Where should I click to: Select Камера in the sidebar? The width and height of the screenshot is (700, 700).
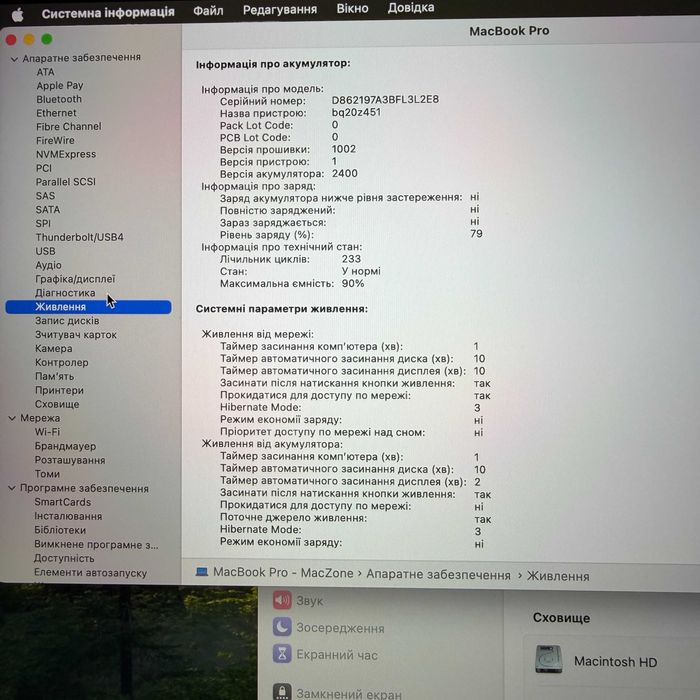[54, 349]
